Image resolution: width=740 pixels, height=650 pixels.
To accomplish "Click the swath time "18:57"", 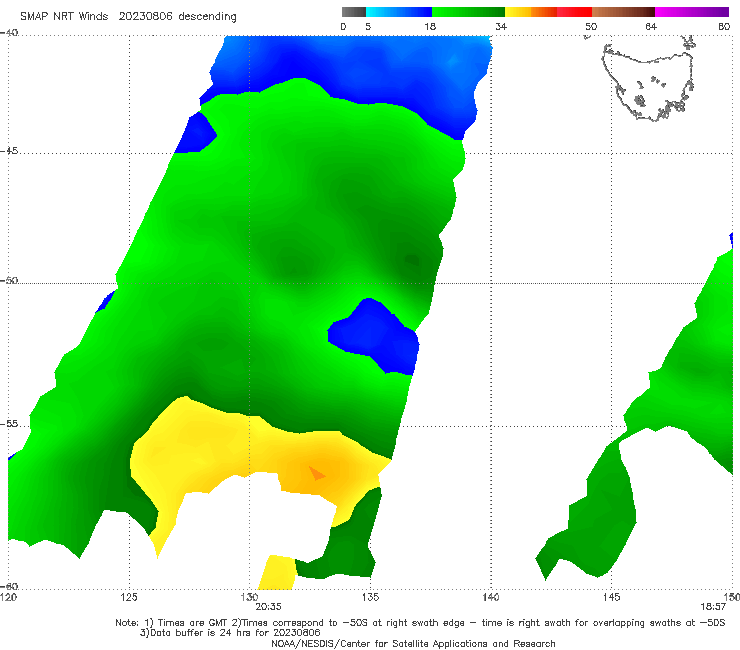I will (x=713, y=607).
